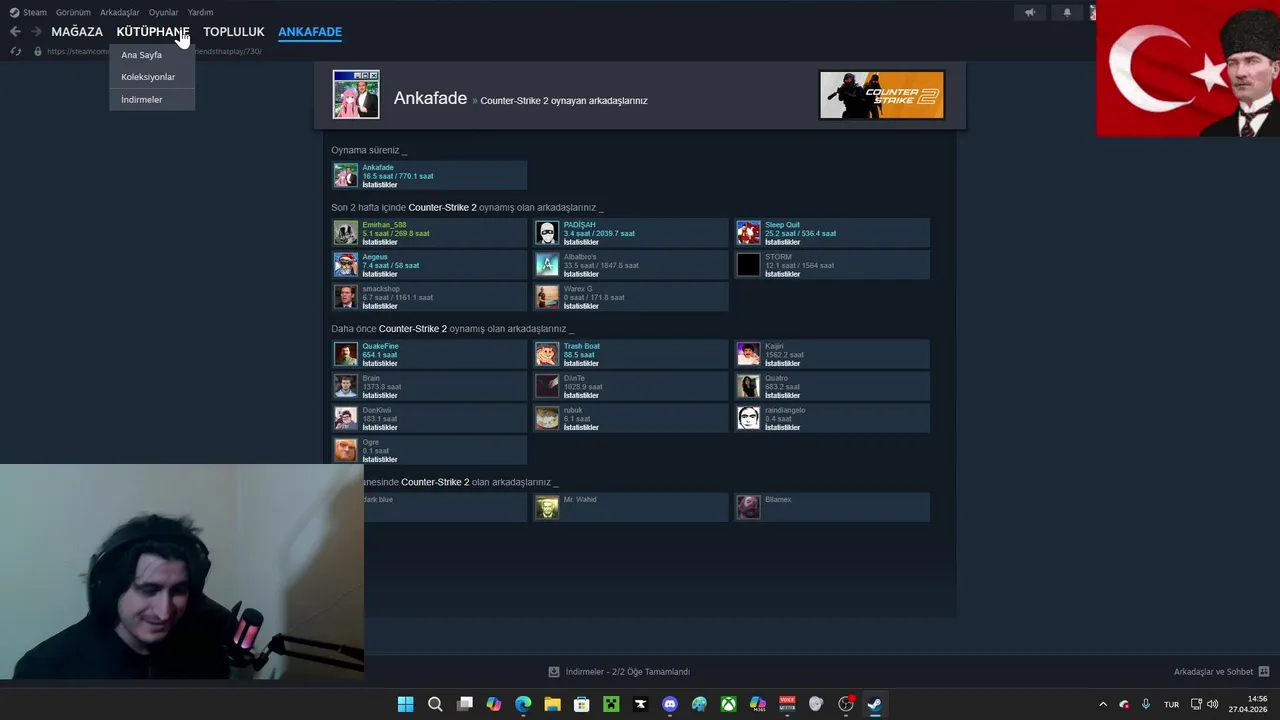This screenshot has height=720, width=1280.
Task: Launch Microsoft Edge from the taskbar
Action: pyautogui.click(x=523, y=704)
